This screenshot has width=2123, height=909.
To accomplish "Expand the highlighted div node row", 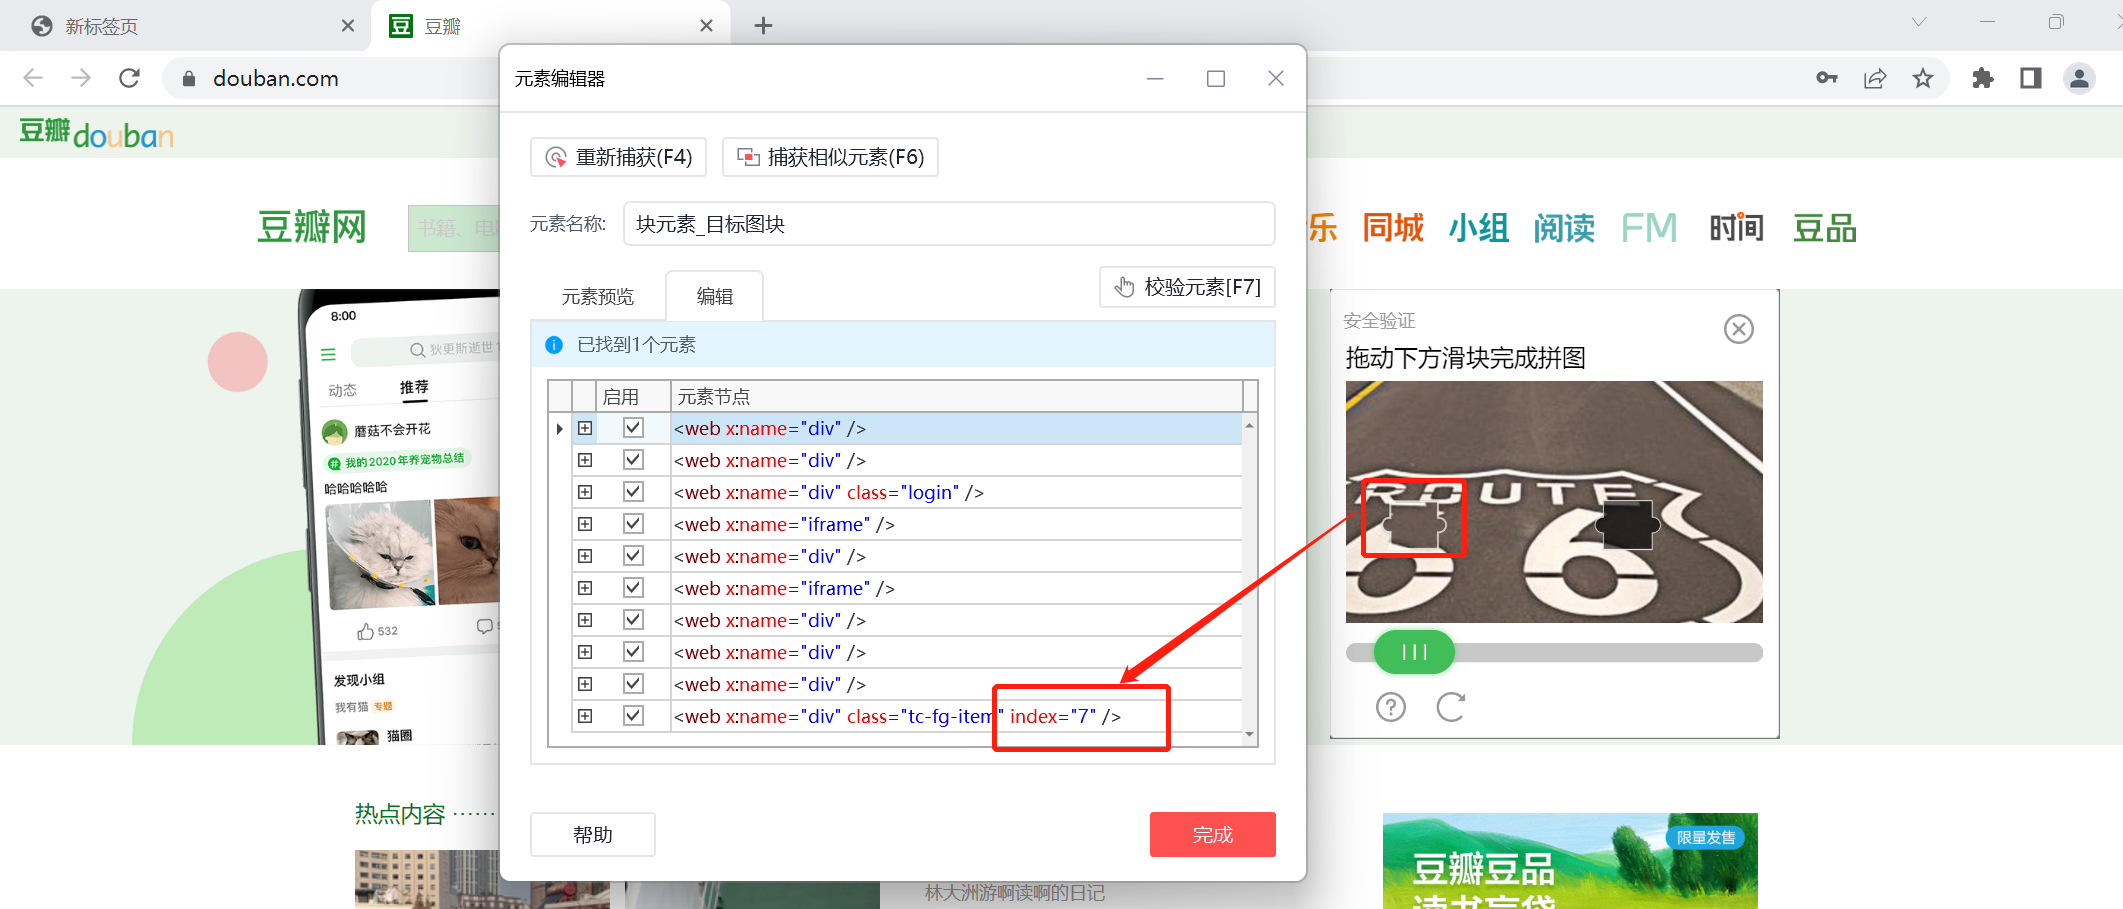I will (585, 428).
